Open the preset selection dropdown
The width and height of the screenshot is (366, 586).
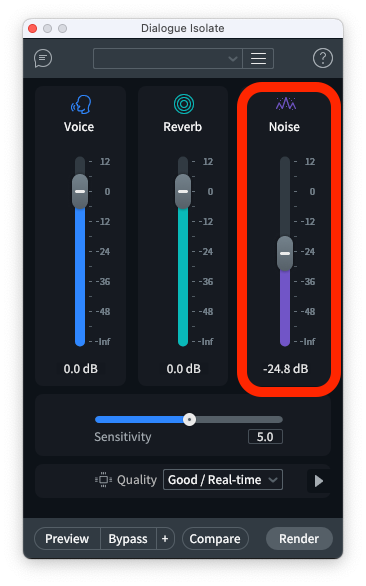click(167, 59)
